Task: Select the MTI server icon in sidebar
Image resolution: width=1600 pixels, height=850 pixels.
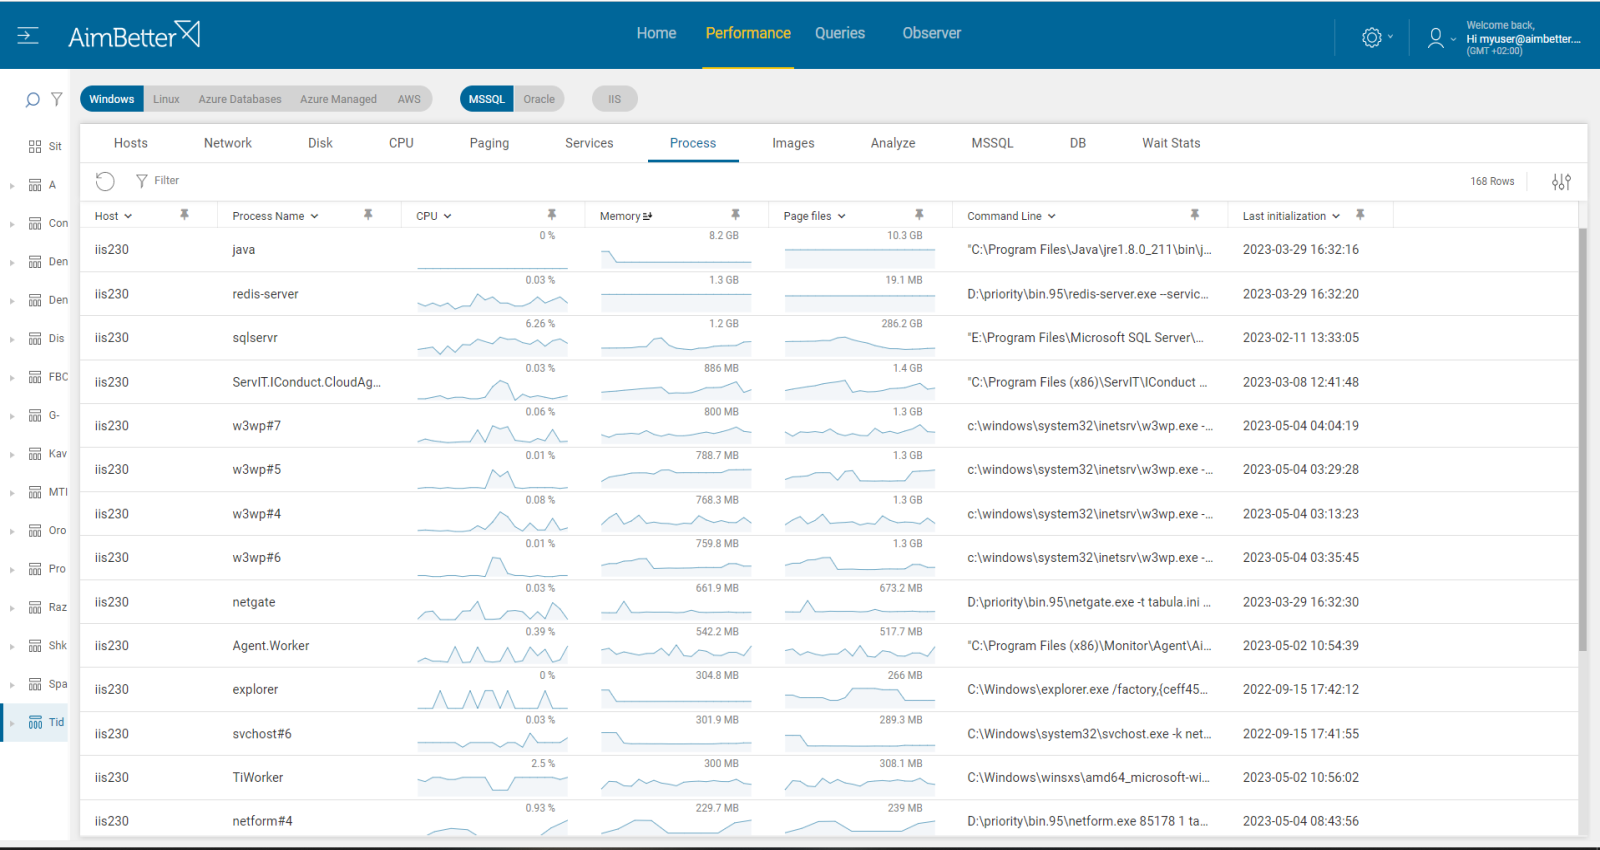Action: click(x=35, y=493)
